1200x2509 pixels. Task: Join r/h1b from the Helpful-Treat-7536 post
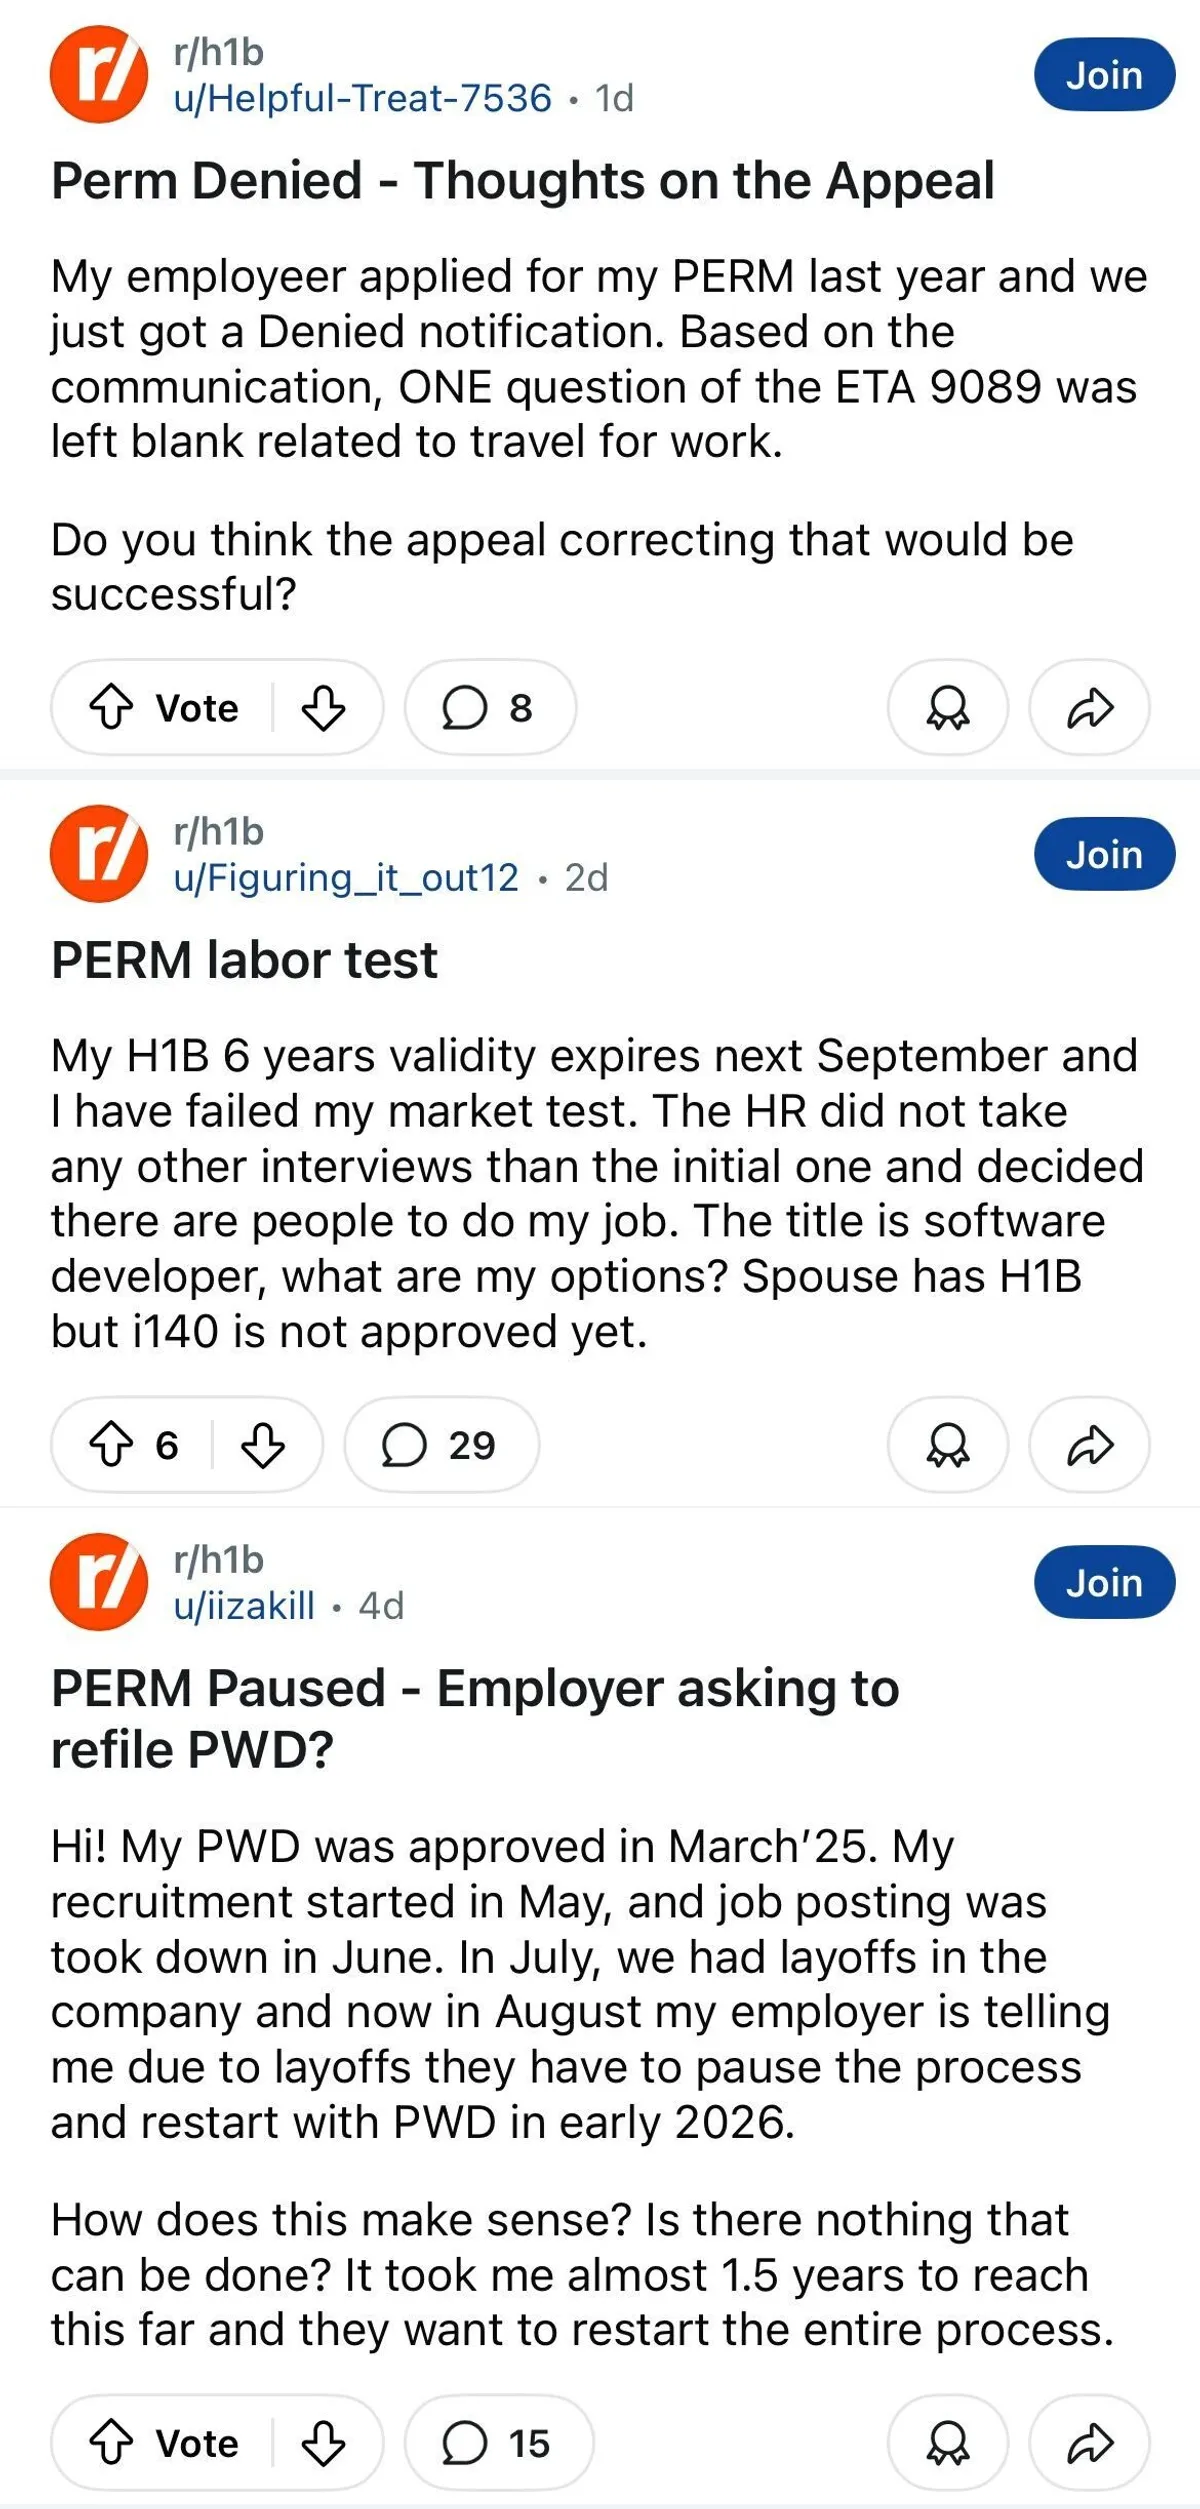[1103, 75]
